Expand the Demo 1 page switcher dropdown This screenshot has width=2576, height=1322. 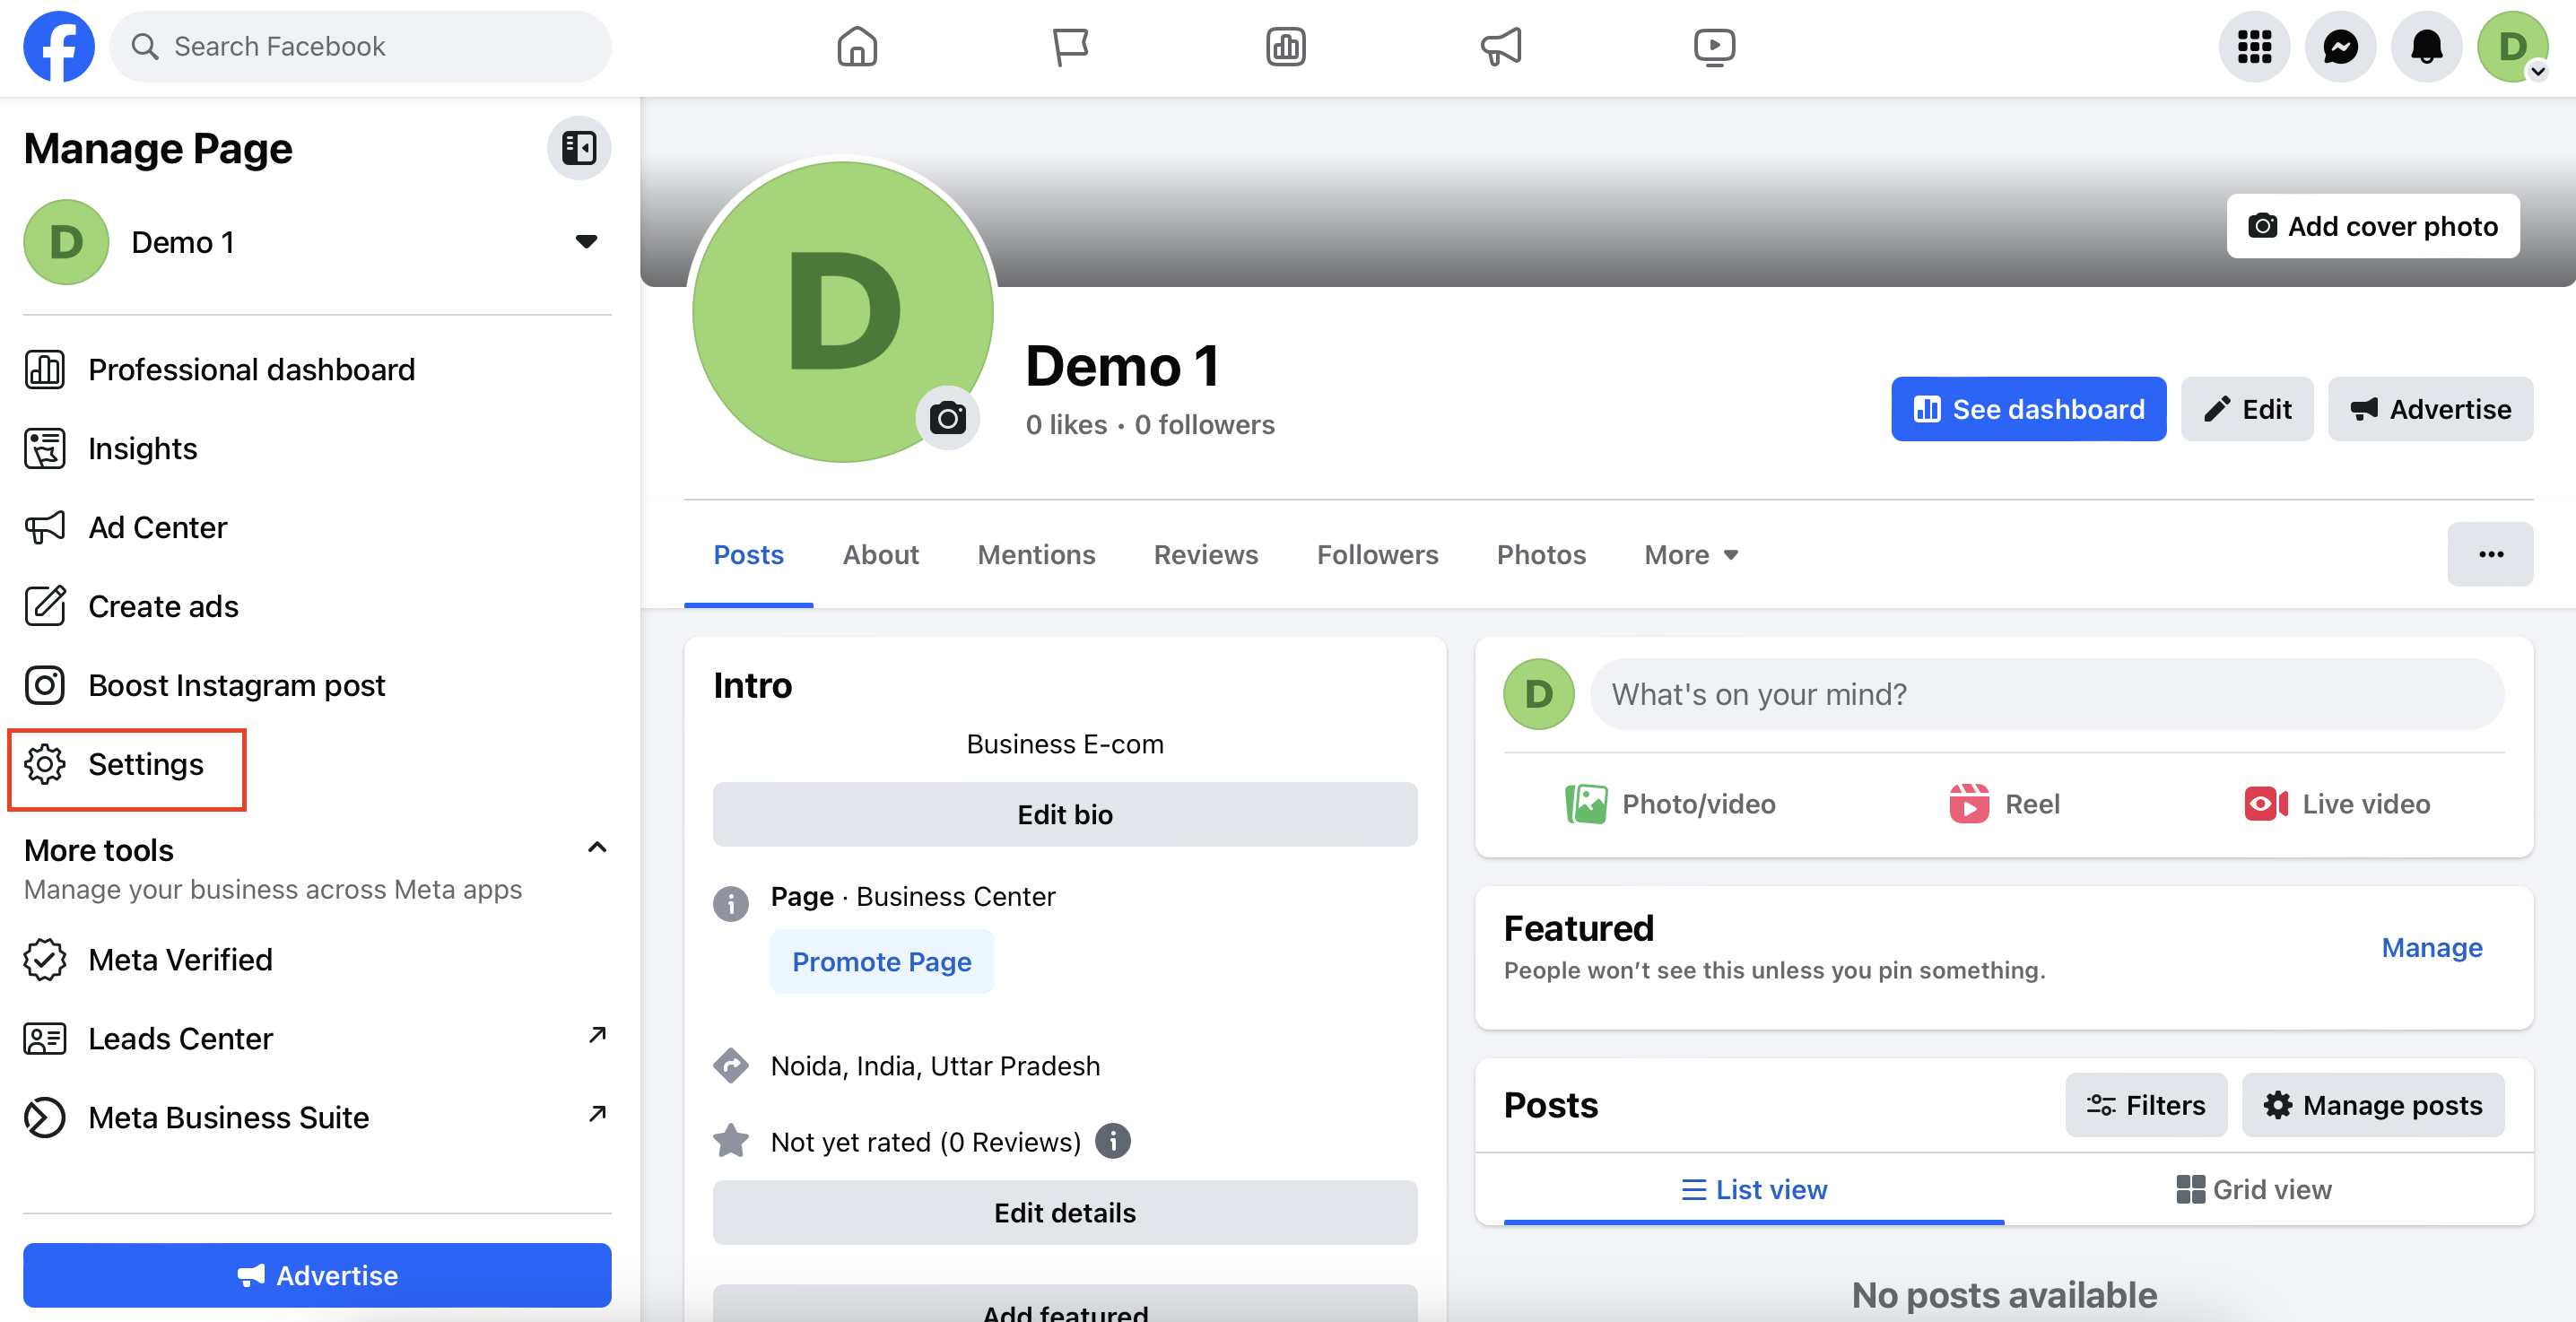click(586, 241)
